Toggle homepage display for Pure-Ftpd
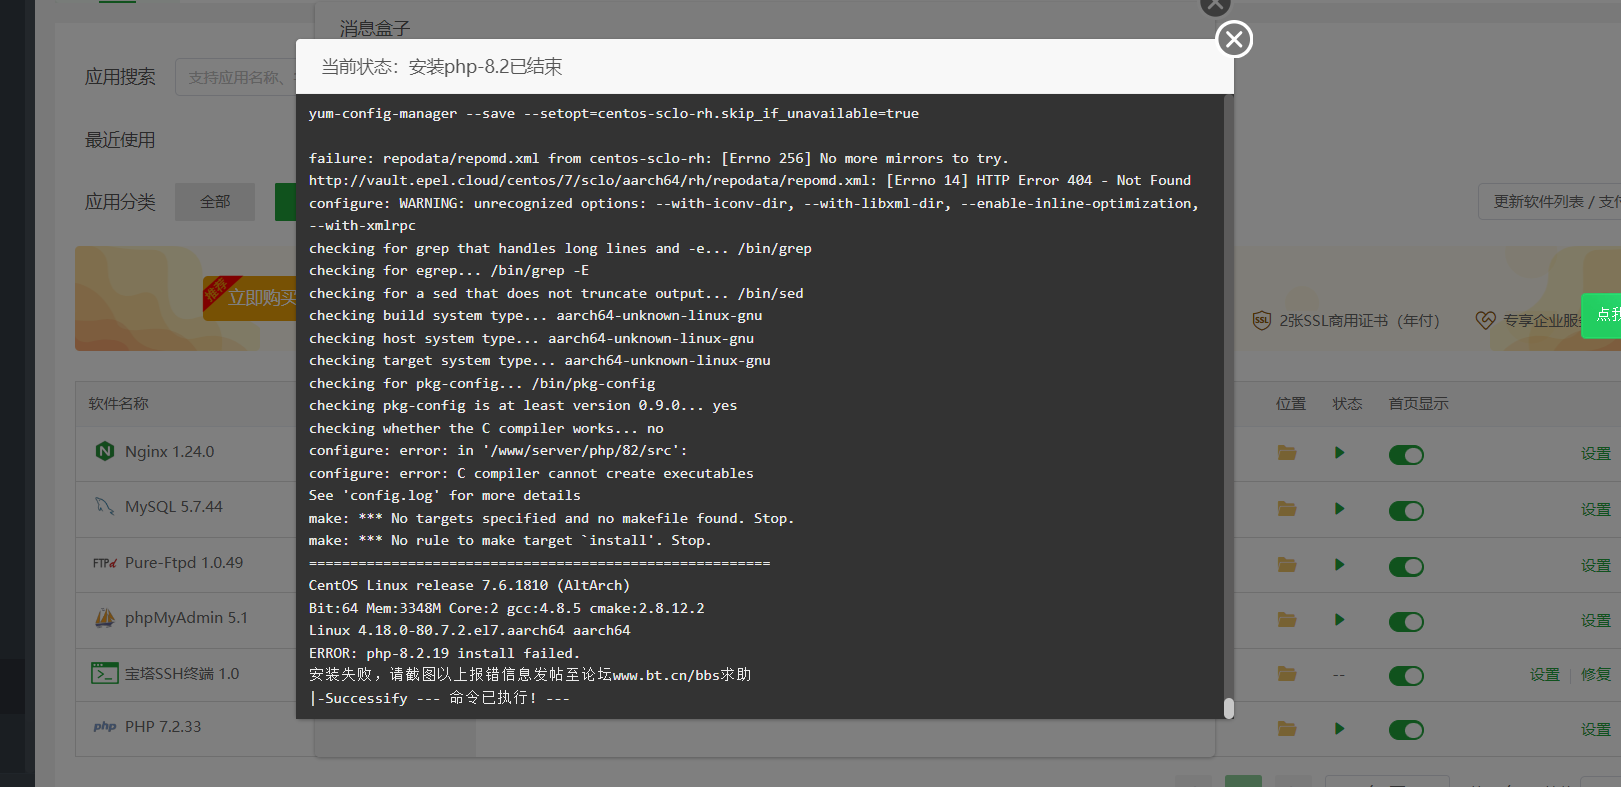Viewport: 1621px width, 787px height. click(x=1406, y=567)
